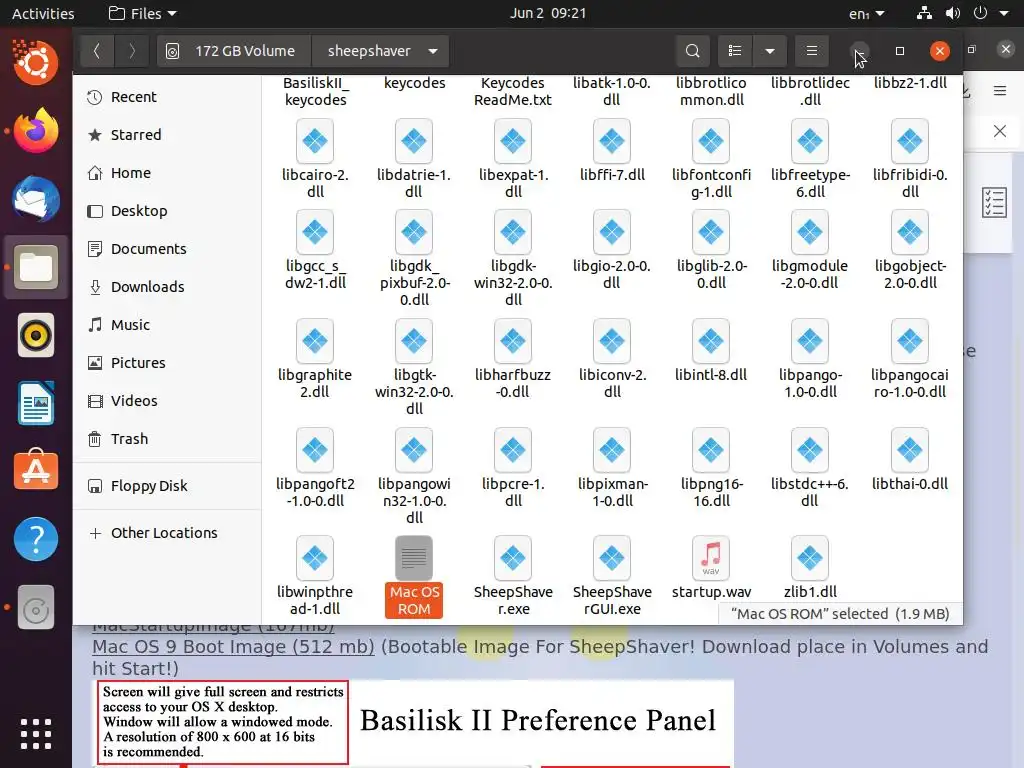1024x768 pixels.
Task: Select libfreetype-6.dll file icon
Action: point(810,141)
